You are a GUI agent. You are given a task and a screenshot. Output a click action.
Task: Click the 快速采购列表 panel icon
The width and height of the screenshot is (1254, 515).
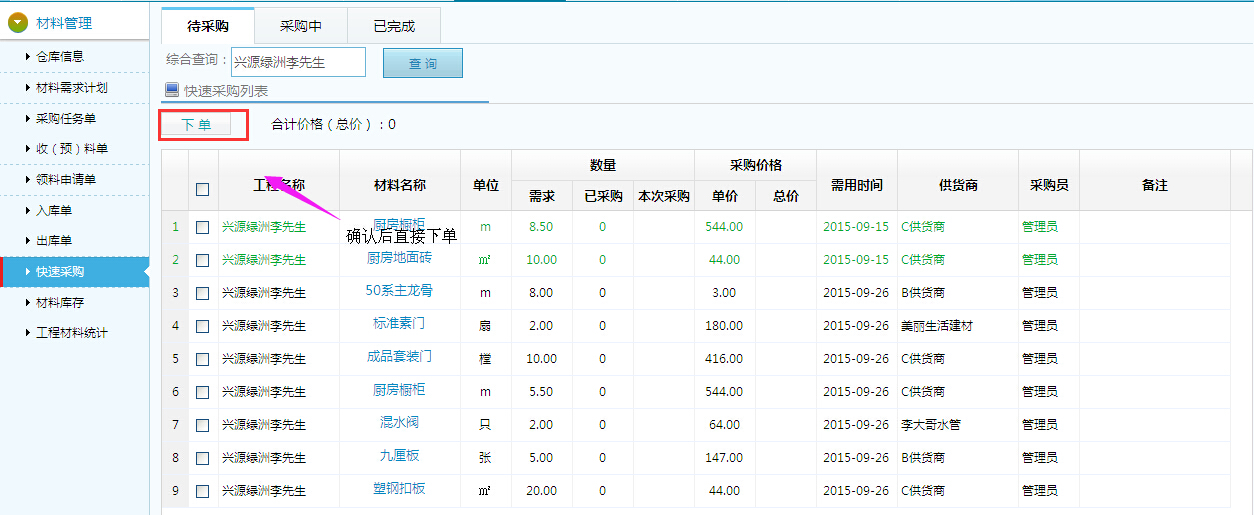pyautogui.click(x=172, y=90)
